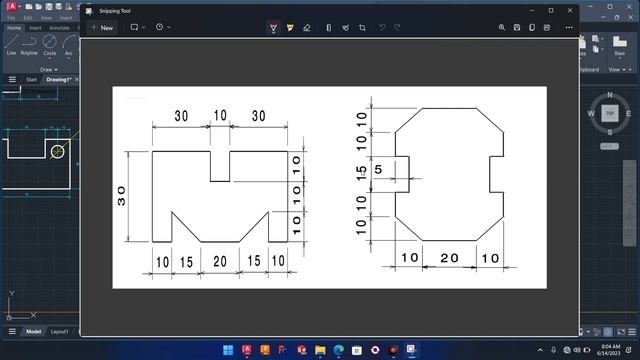The height and width of the screenshot is (360, 640).
Task: Click the yellow circle in AutoCAD drawing
Action: pos(58,152)
